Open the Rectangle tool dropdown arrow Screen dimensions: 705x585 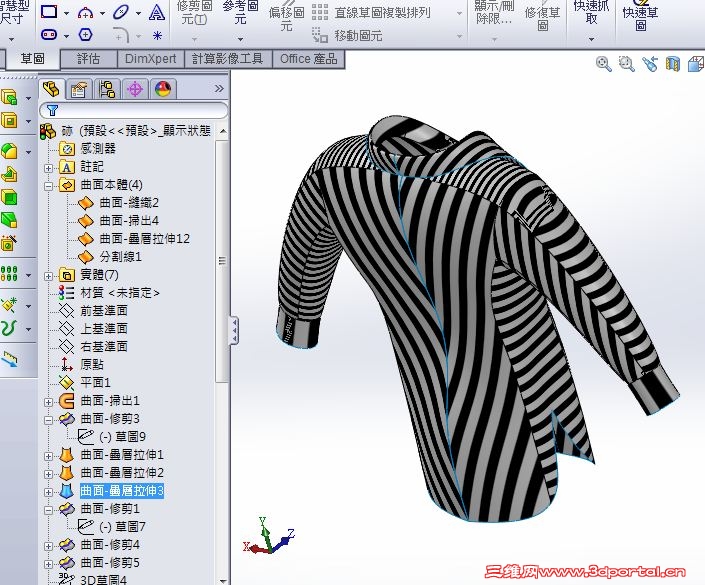66,13
